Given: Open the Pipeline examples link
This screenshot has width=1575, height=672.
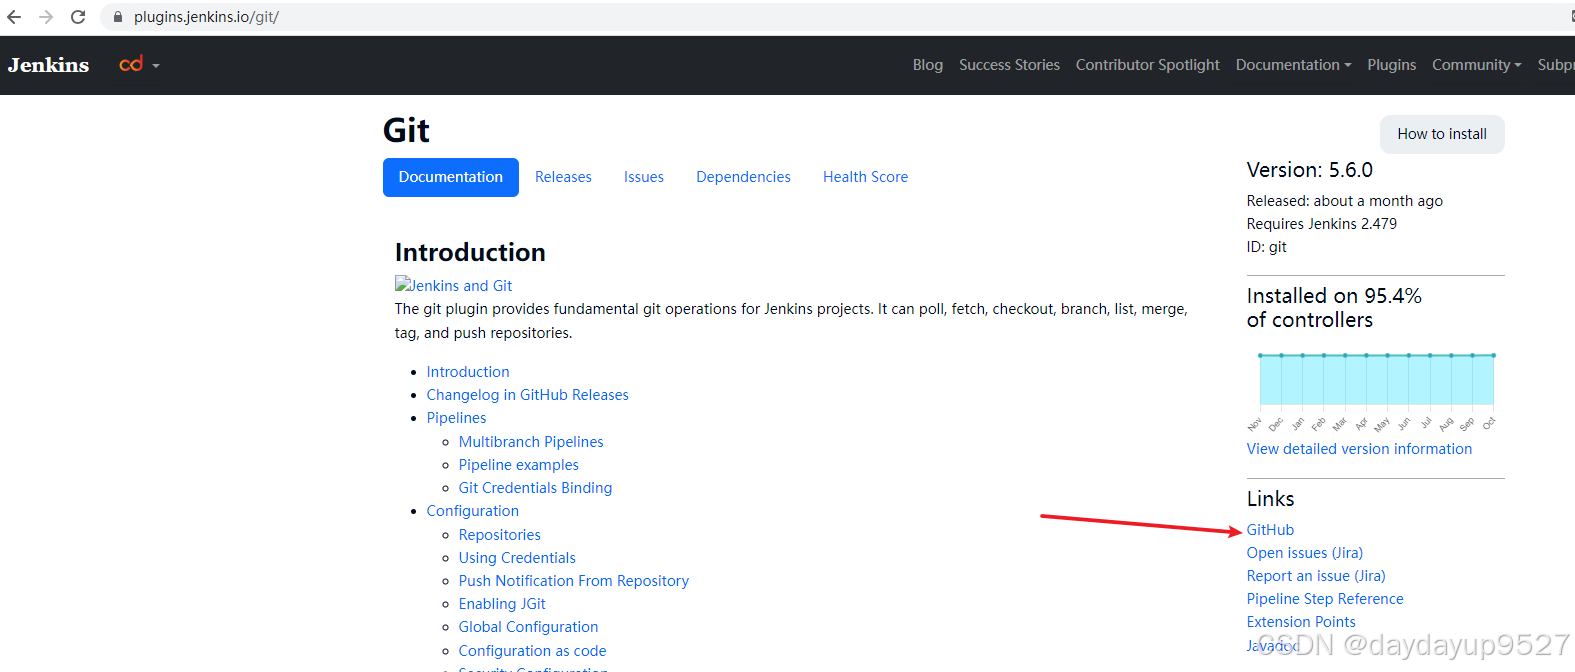Looking at the screenshot, I should 519,465.
